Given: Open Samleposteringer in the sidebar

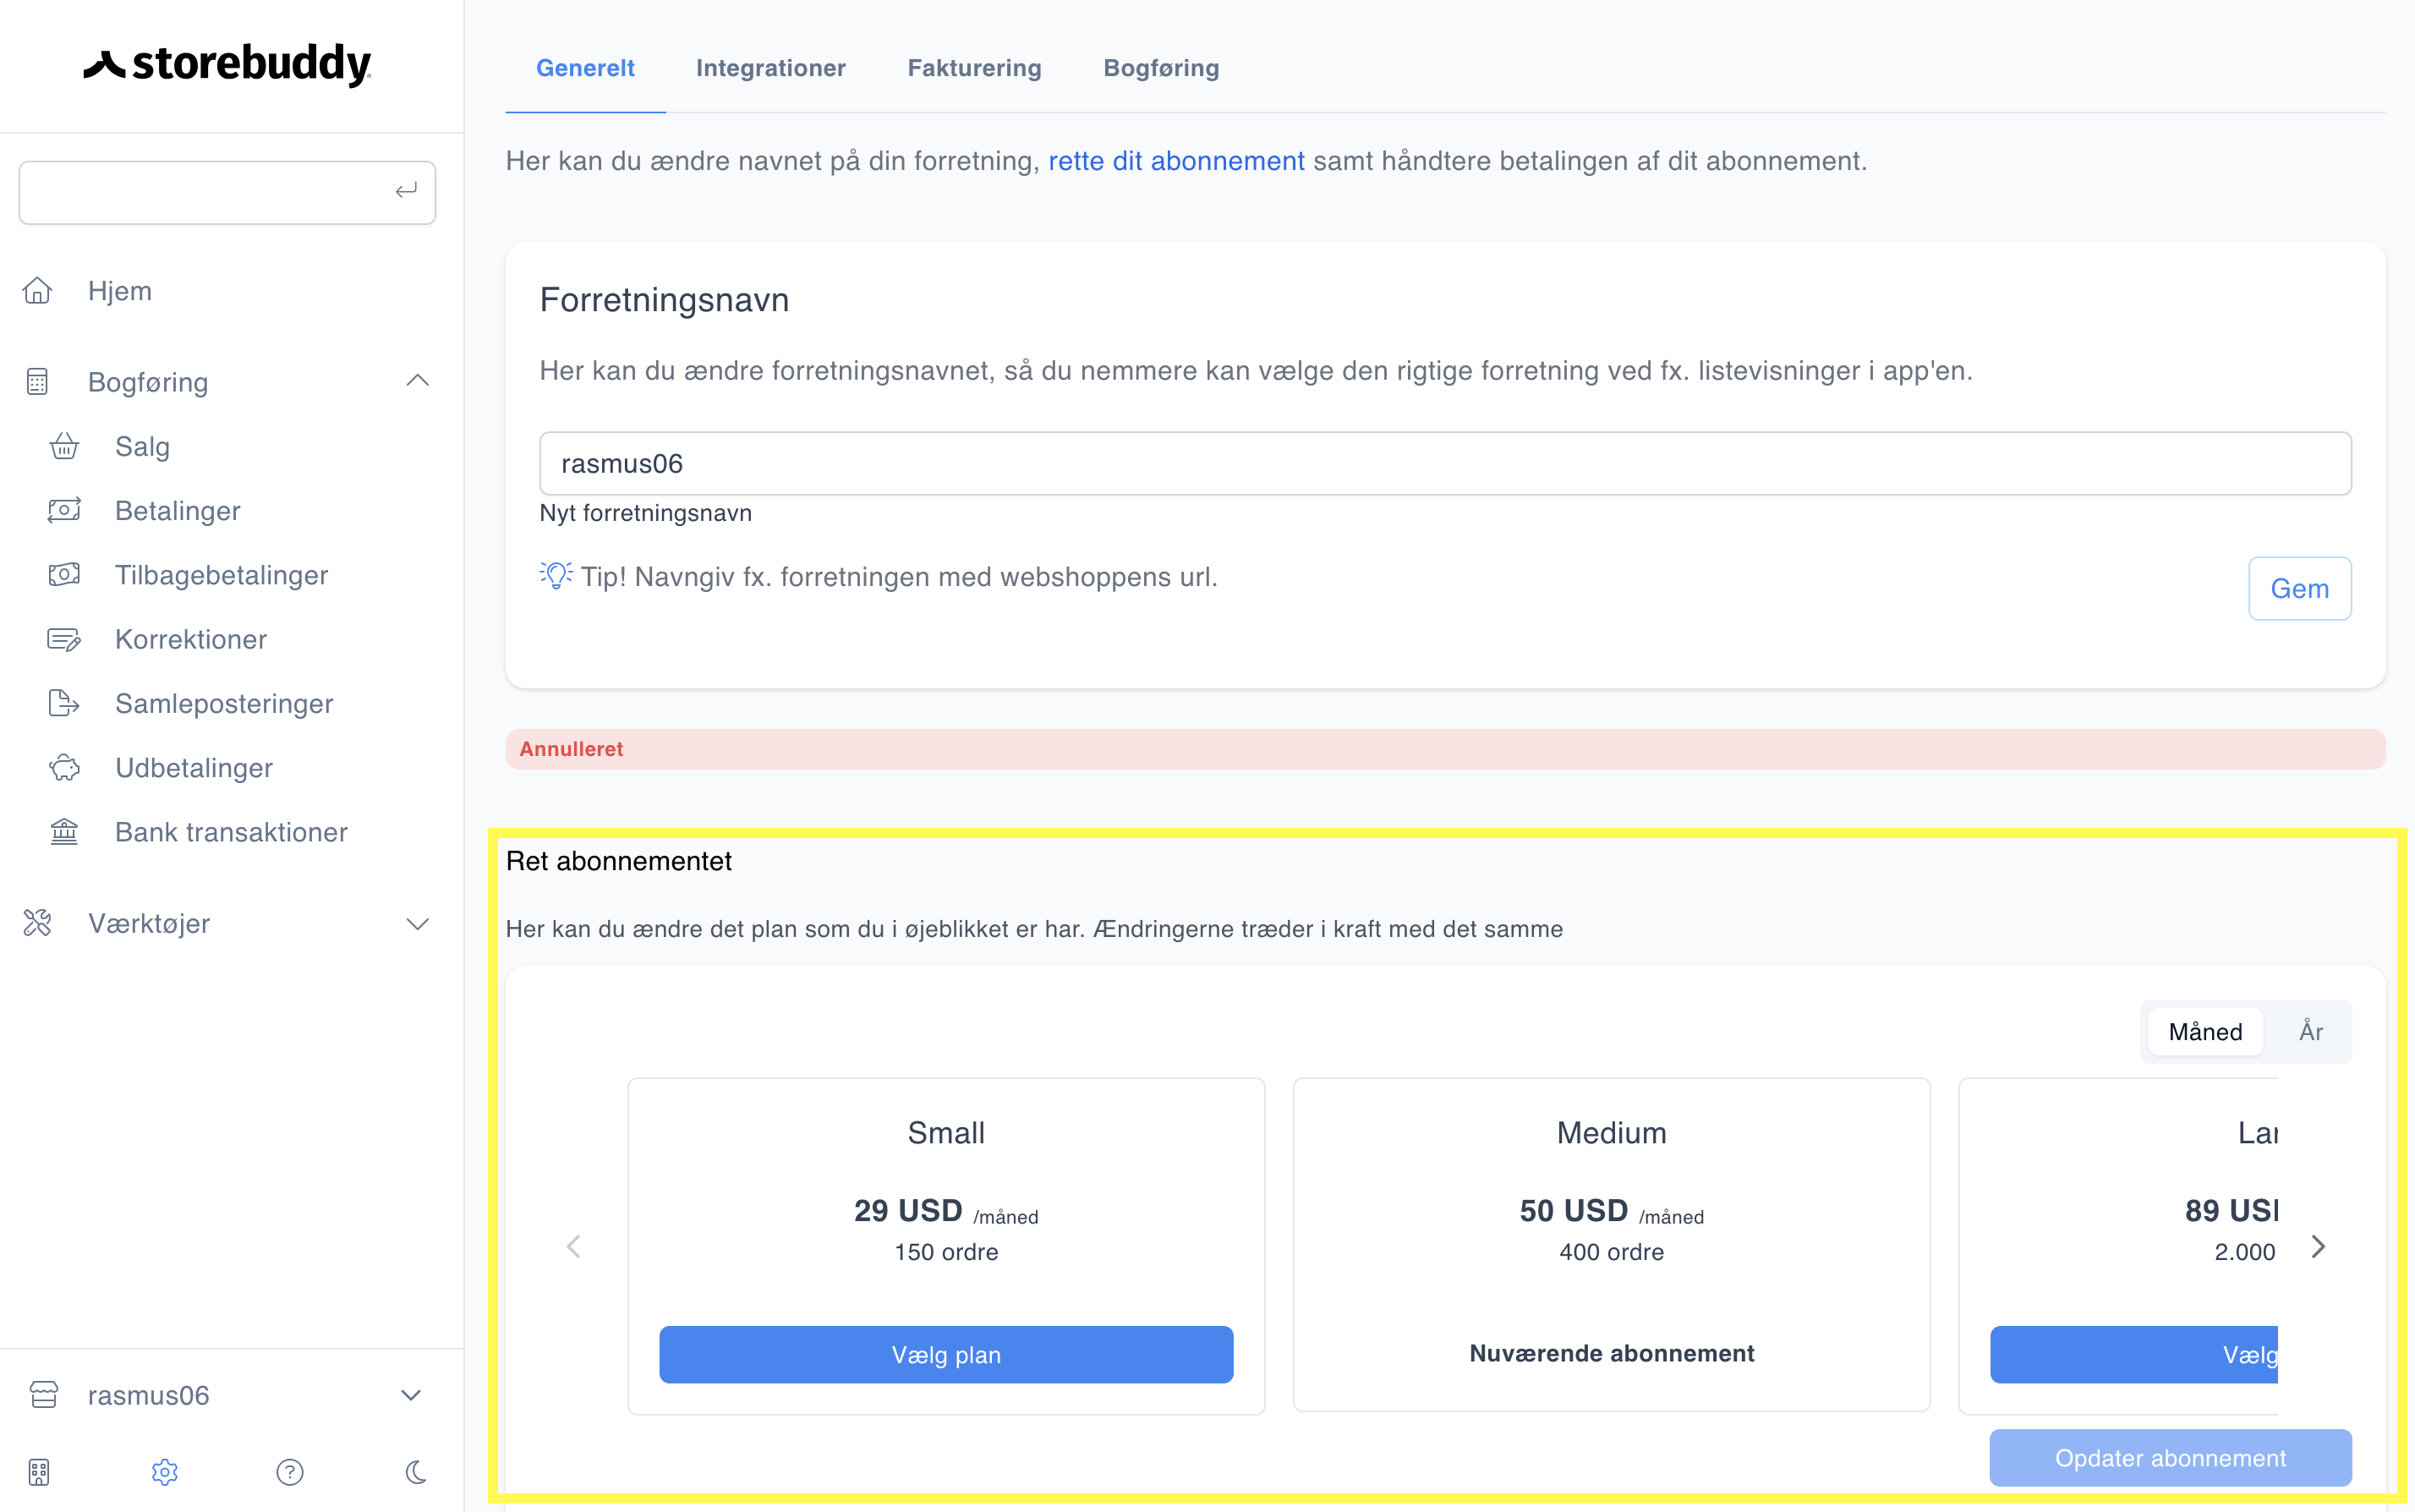Looking at the screenshot, I should pos(224,703).
